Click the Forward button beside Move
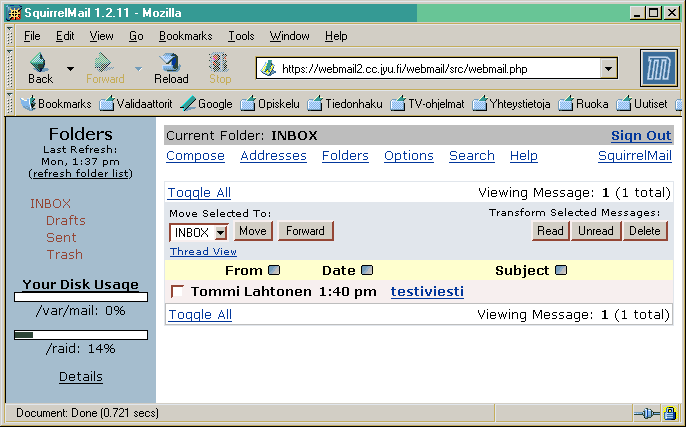The height and width of the screenshot is (427, 686). 305,231
